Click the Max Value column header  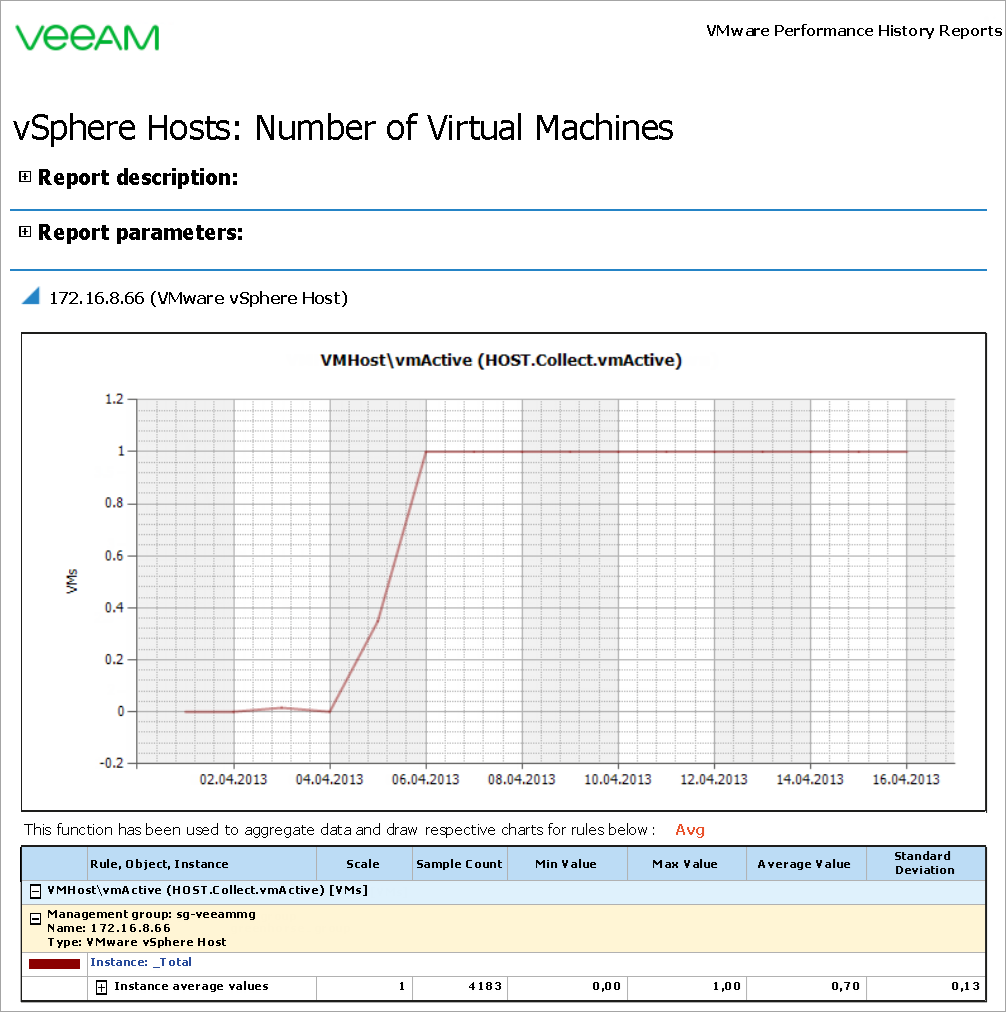[685, 864]
